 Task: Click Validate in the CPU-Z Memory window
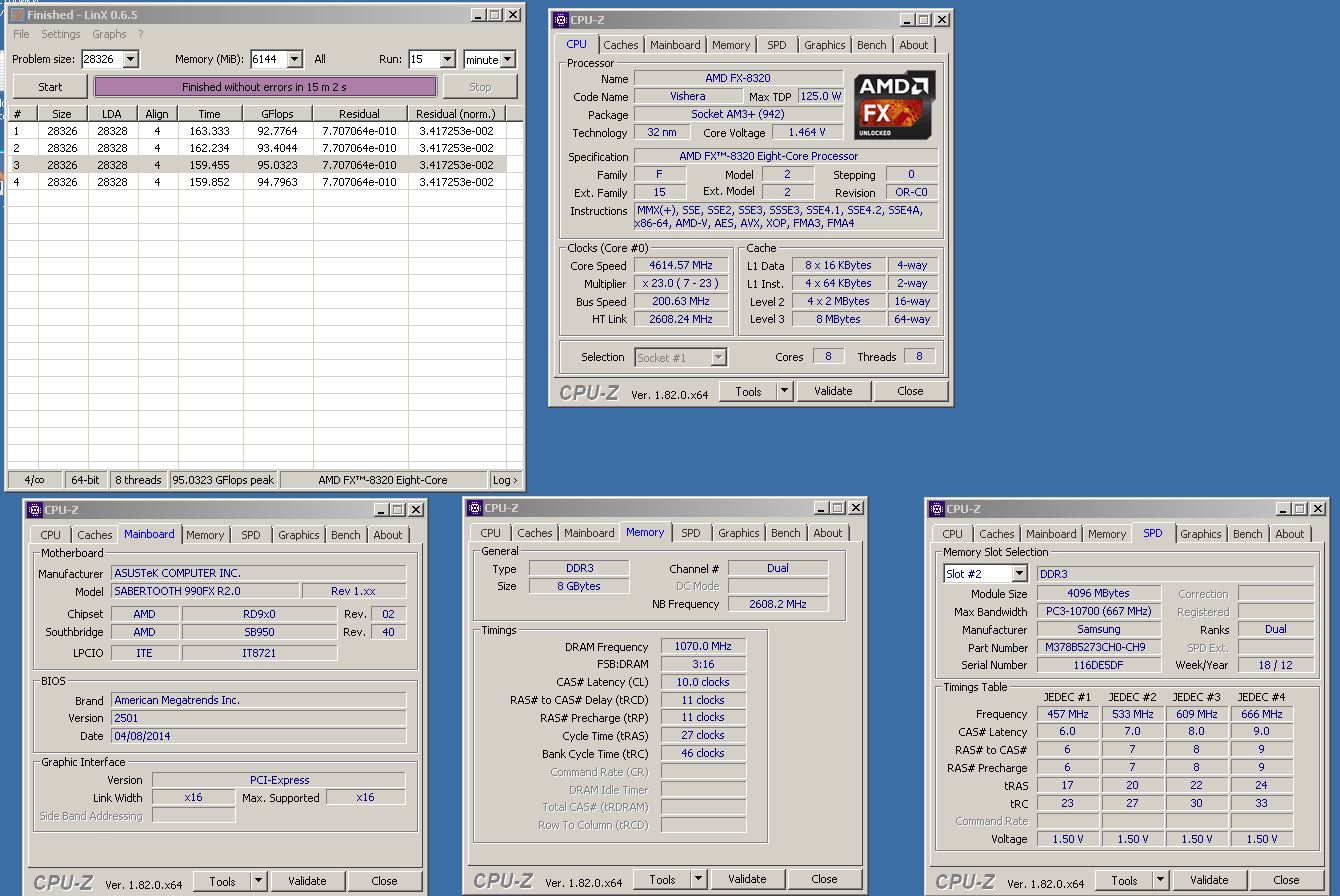click(747, 880)
